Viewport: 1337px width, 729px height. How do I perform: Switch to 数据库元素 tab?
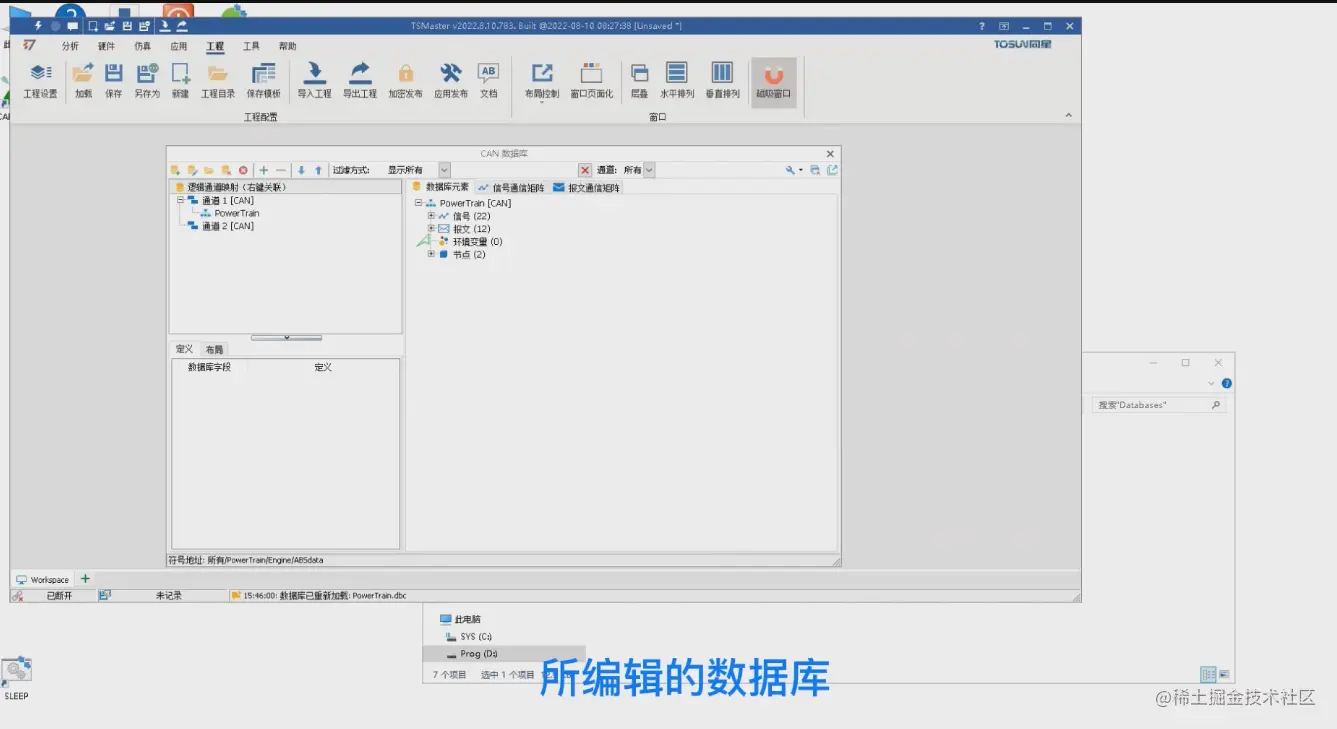[x=440, y=187]
